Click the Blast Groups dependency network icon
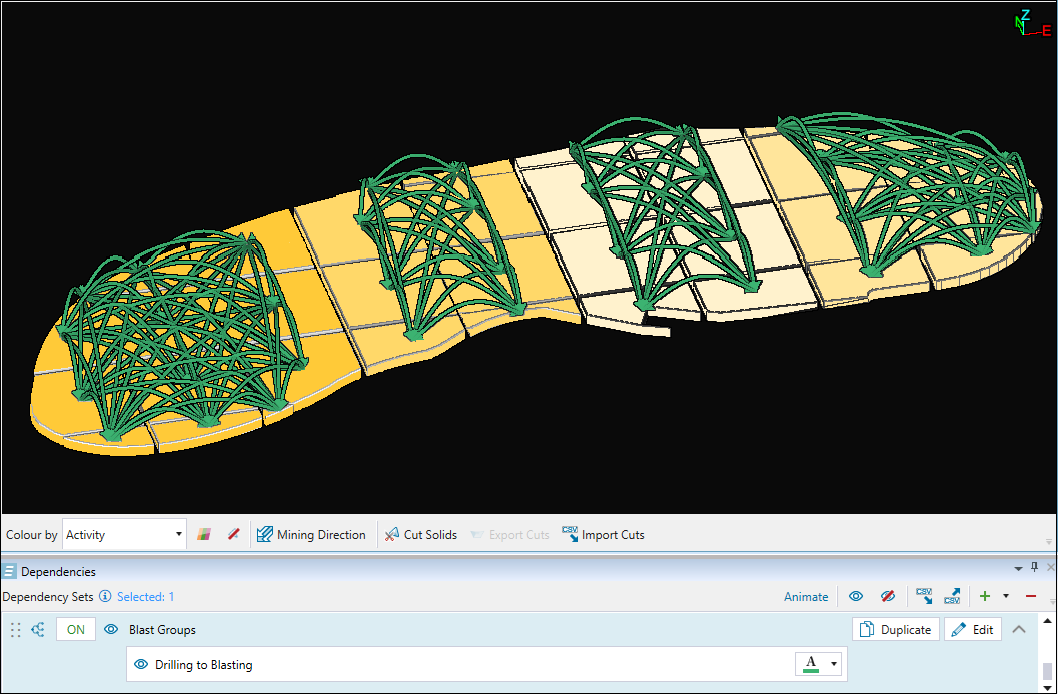 38,630
